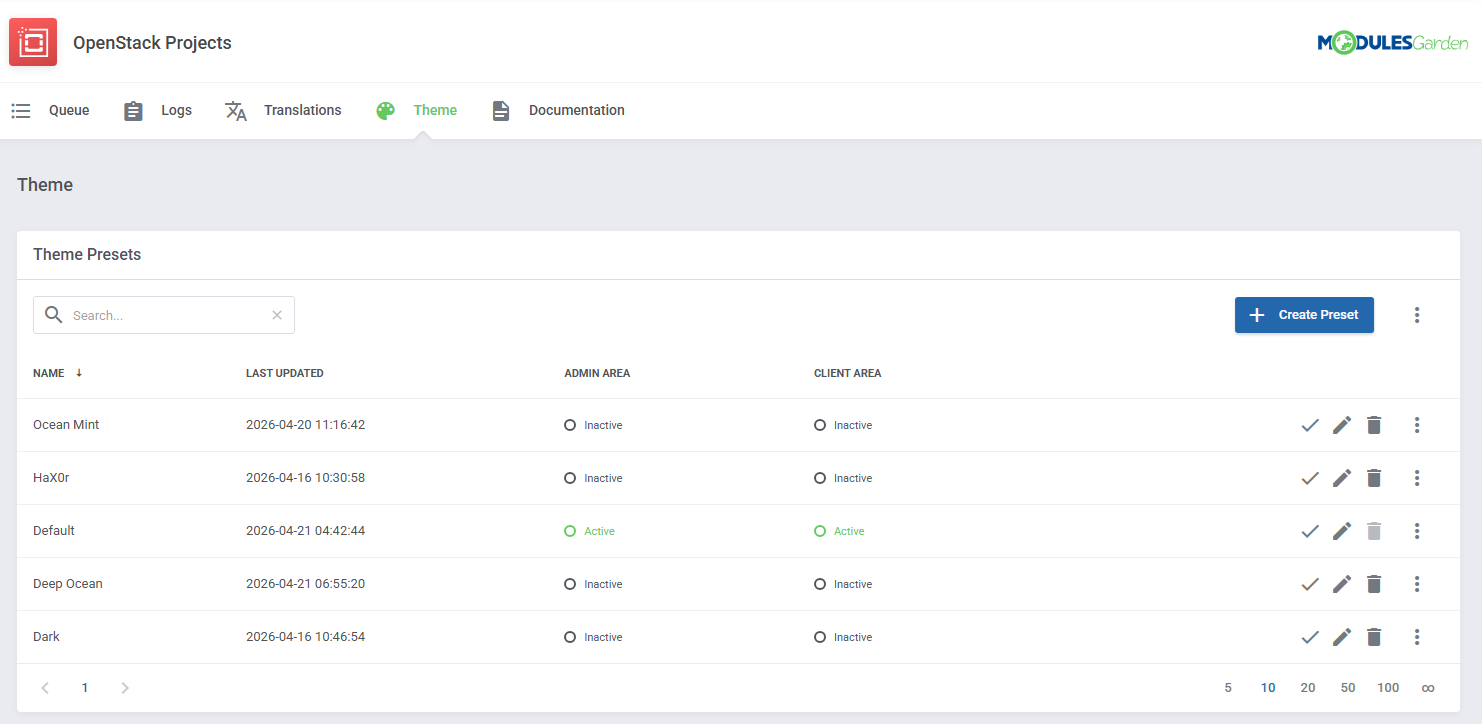The width and height of the screenshot is (1482, 724).
Task: Click the Translations language icon
Action: click(236, 111)
